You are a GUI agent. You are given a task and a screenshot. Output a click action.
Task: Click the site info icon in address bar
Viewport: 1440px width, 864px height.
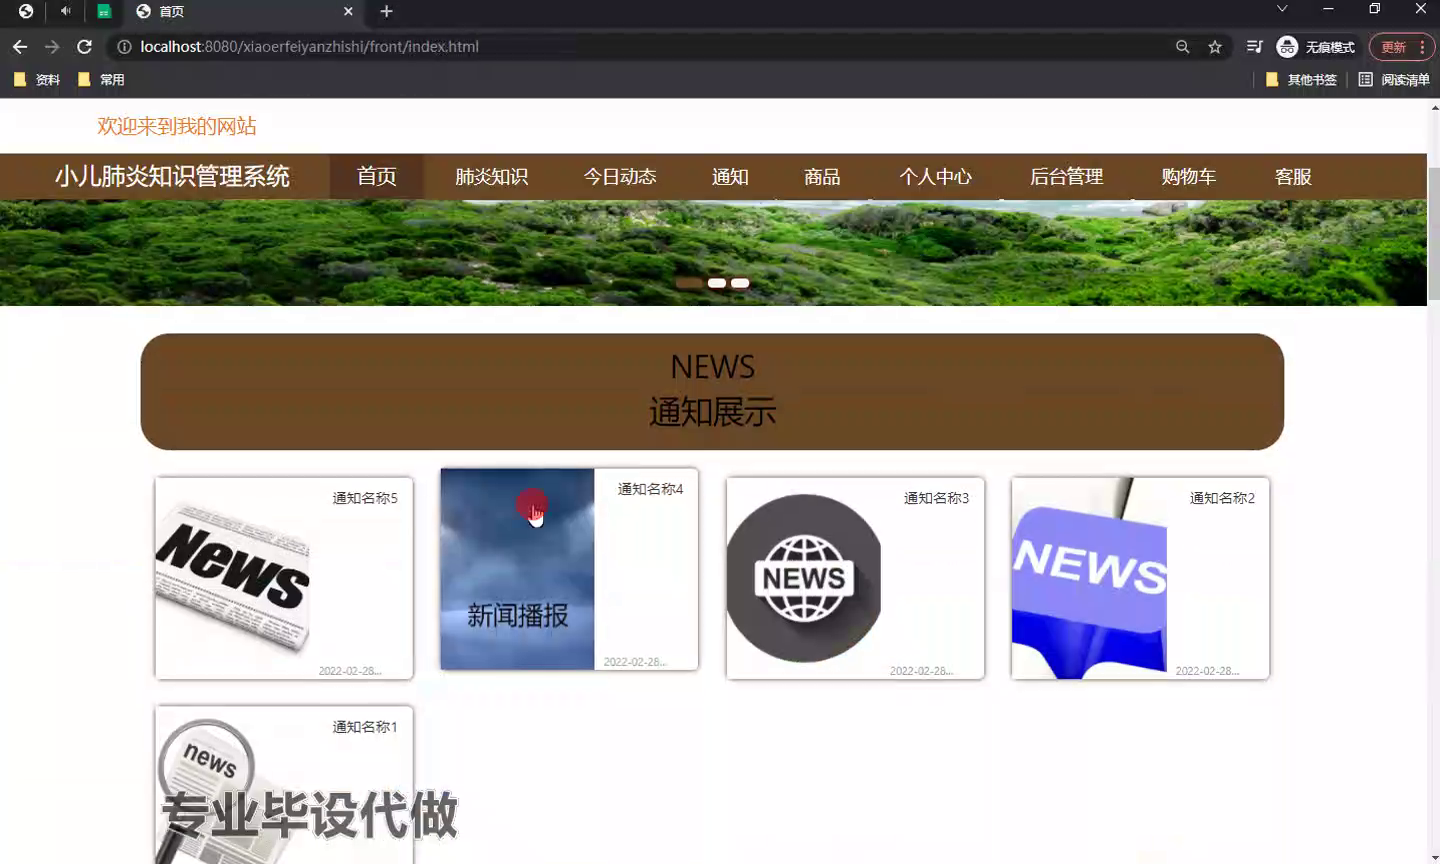pyautogui.click(x=124, y=47)
